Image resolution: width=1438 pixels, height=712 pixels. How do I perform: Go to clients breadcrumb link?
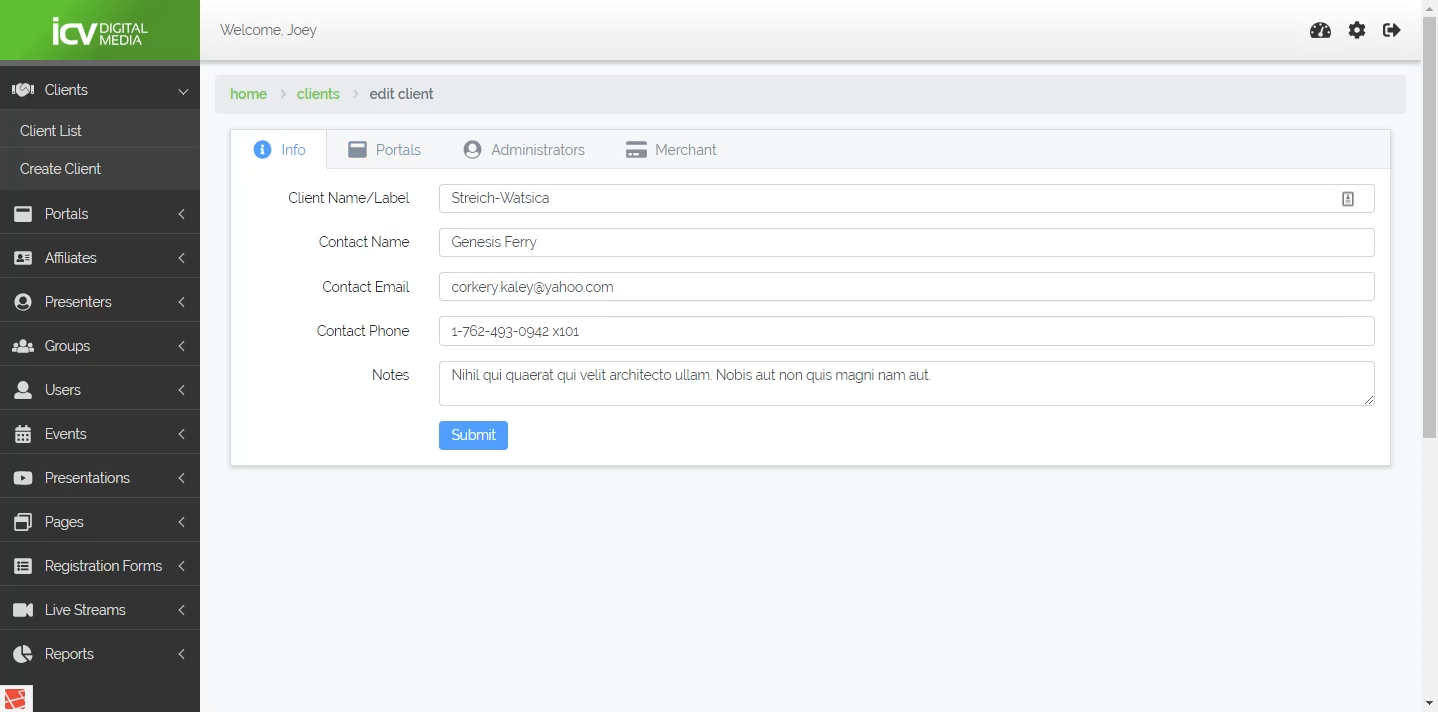coord(318,94)
